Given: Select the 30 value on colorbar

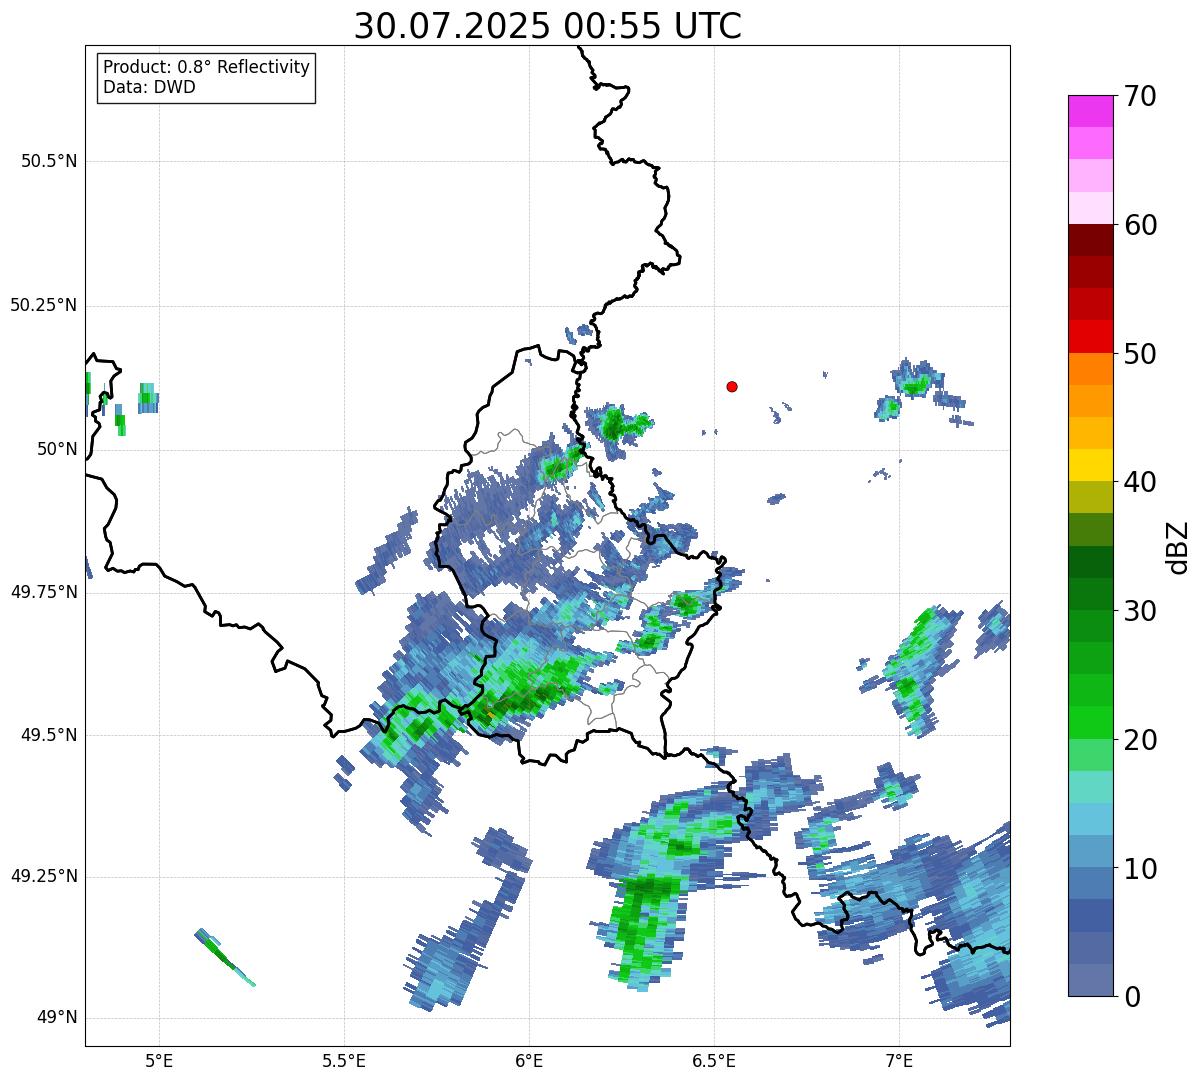Looking at the screenshot, I should (1140, 611).
